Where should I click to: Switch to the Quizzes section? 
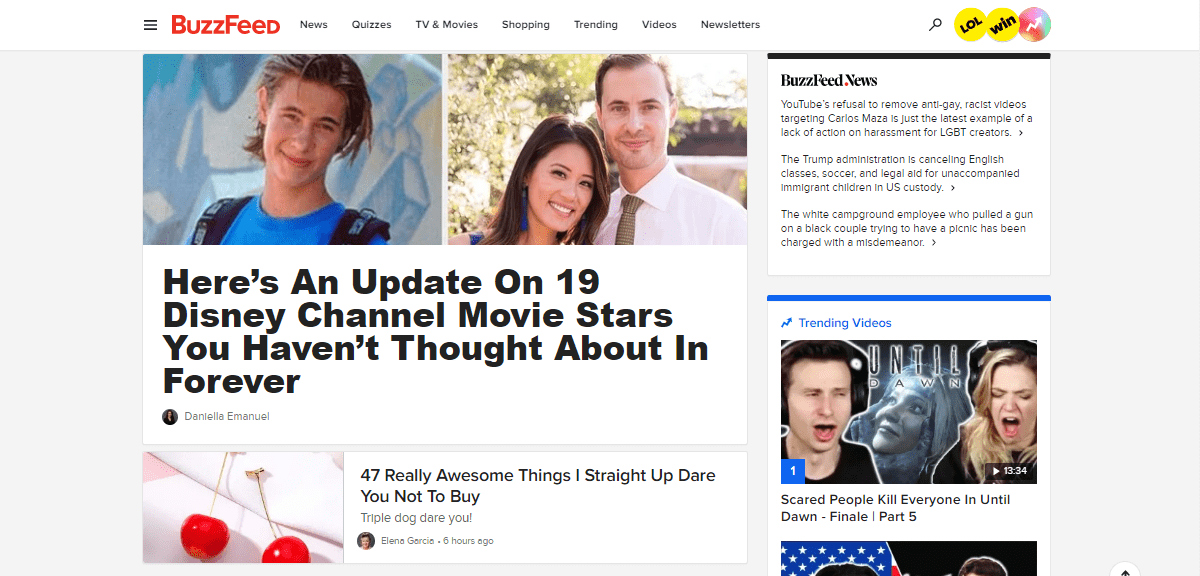pos(371,24)
